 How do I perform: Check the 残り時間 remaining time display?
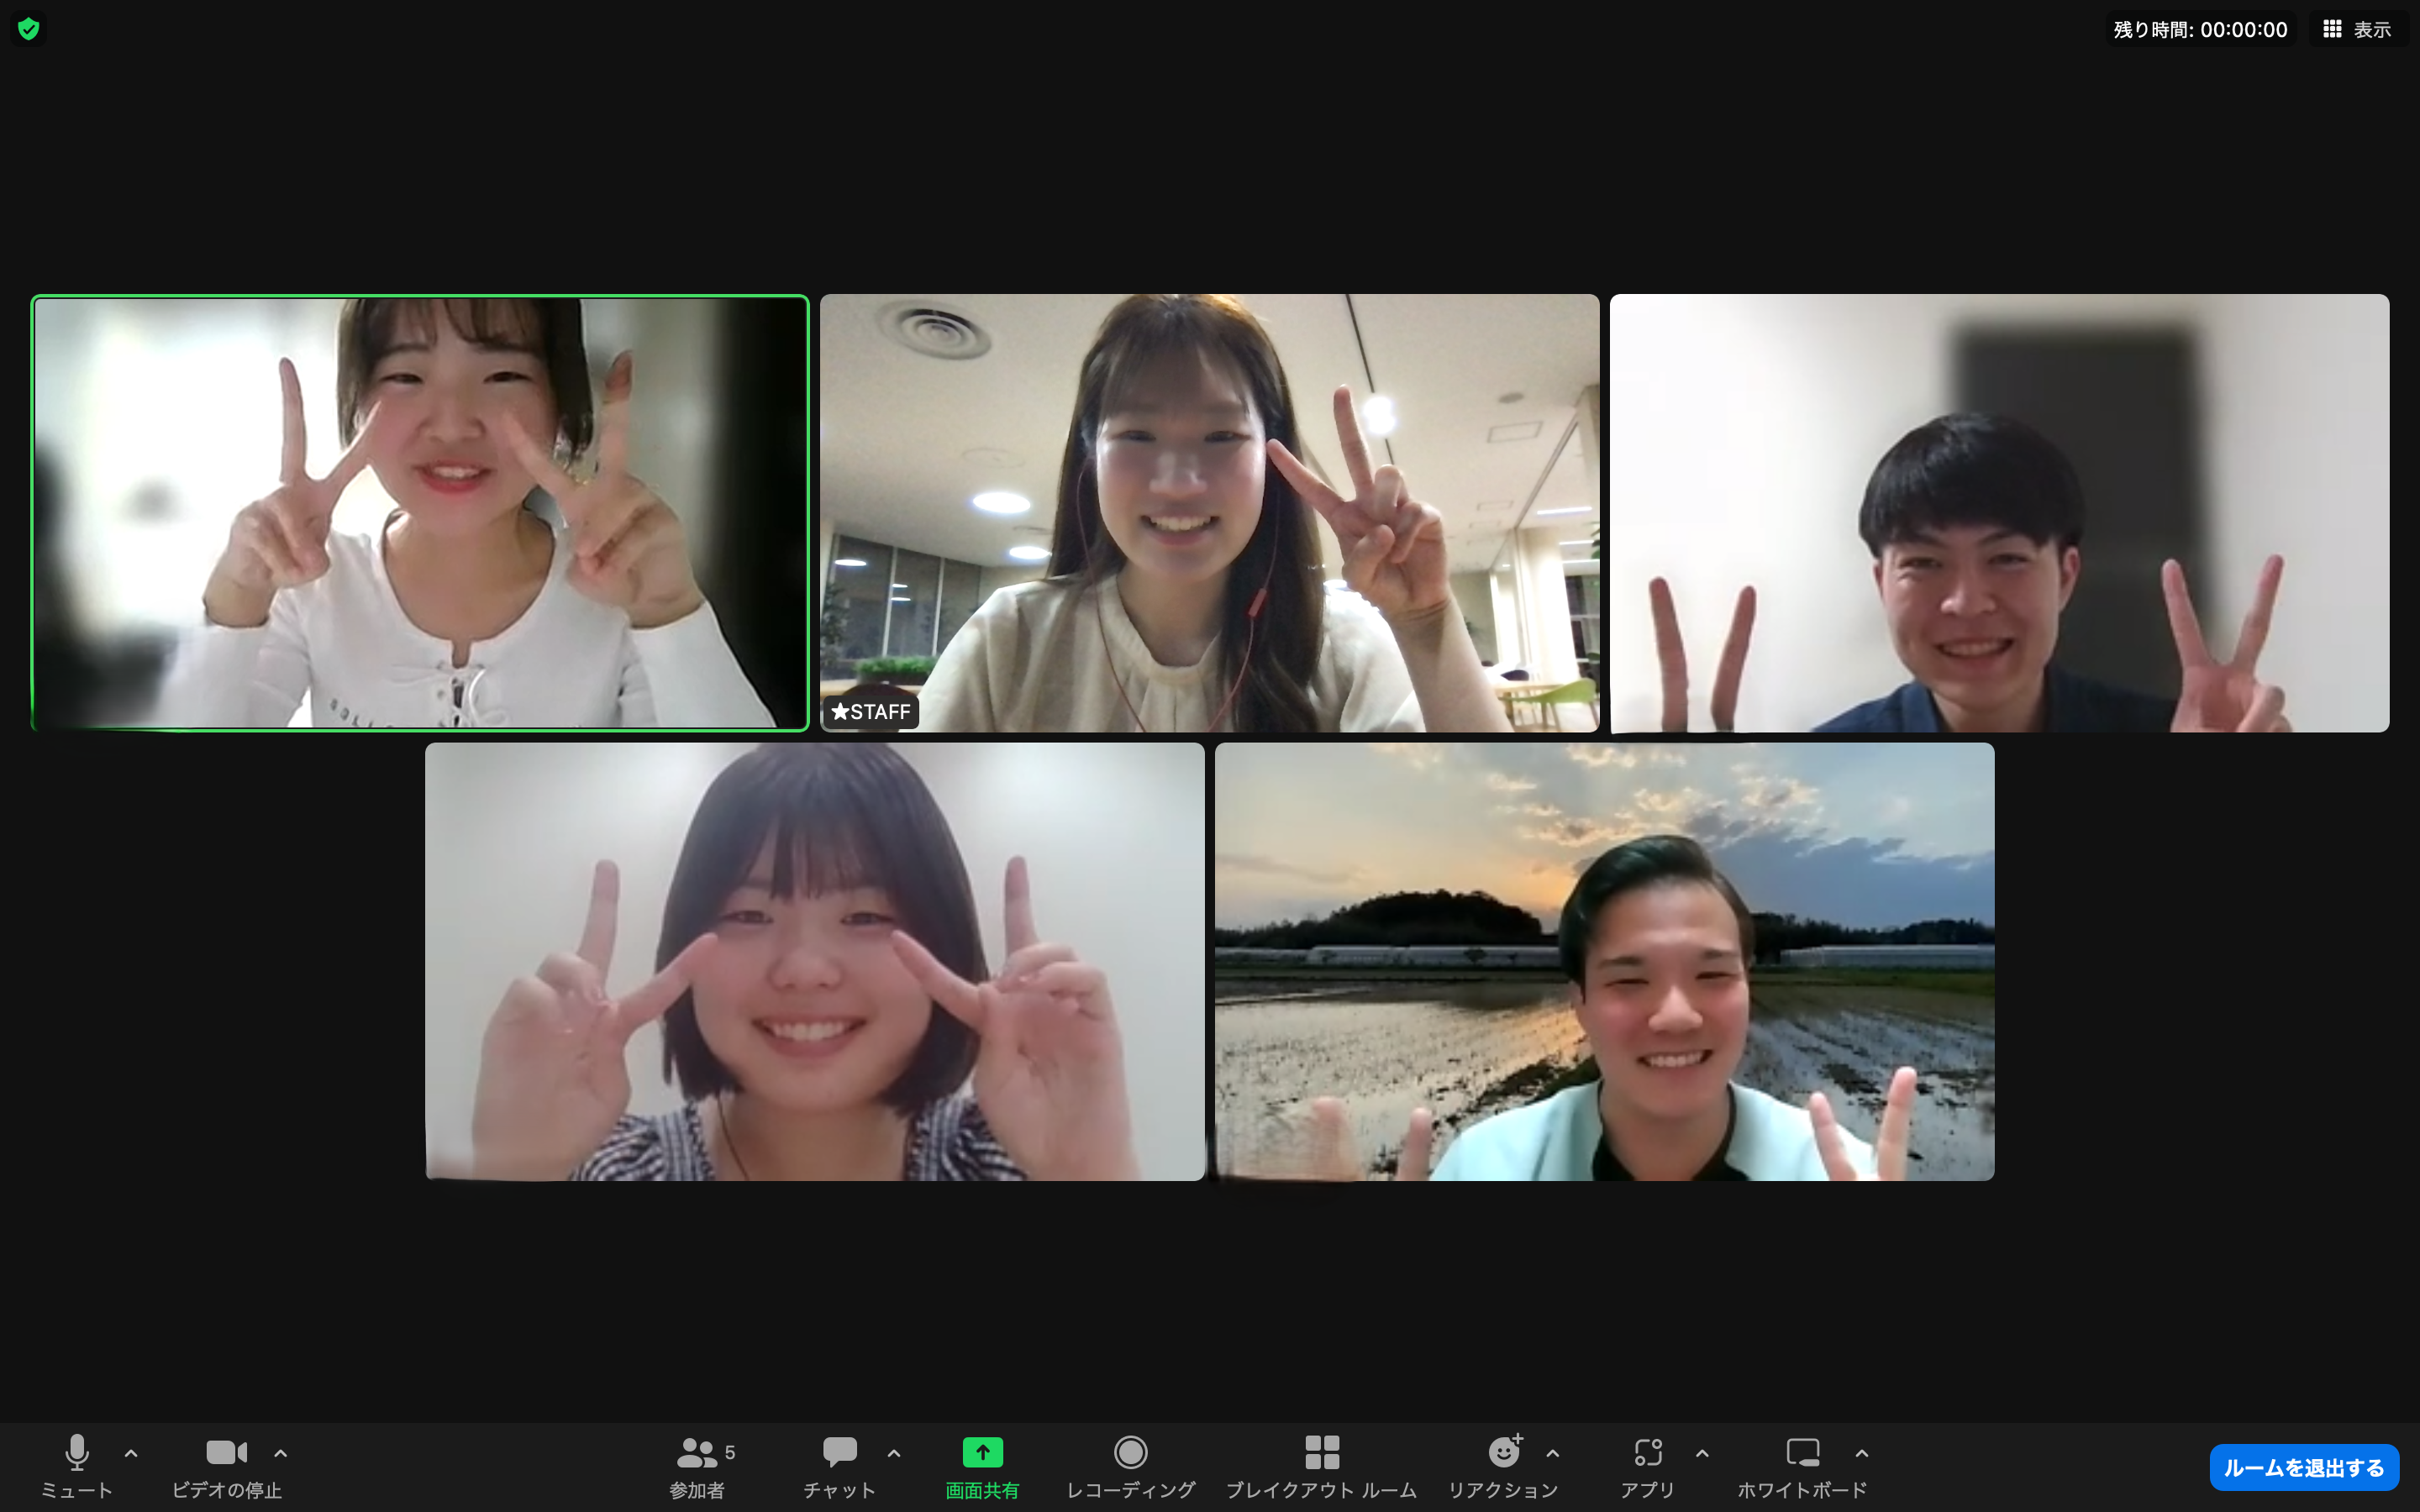2199,28
